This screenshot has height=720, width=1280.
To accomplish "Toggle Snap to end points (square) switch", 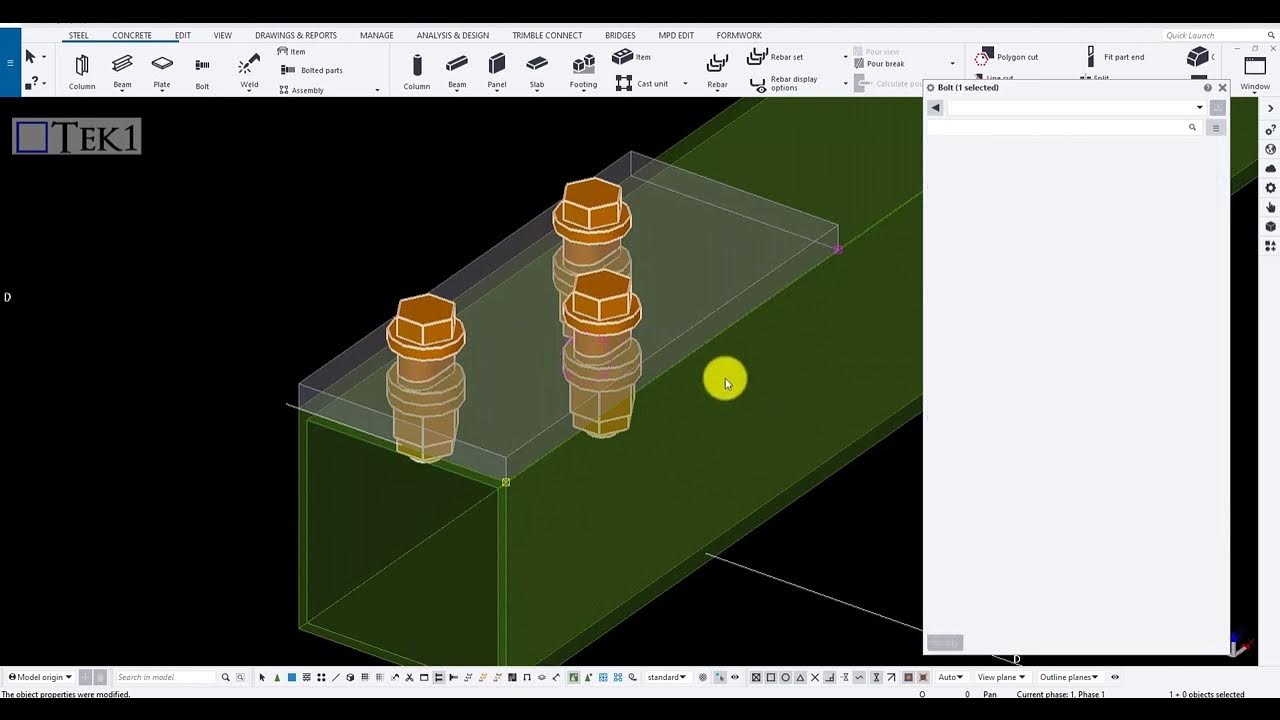I will pyautogui.click(x=771, y=677).
